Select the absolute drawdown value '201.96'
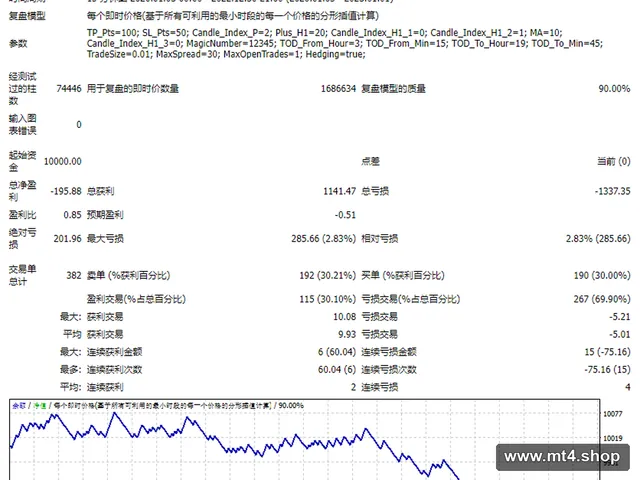 click(67, 238)
